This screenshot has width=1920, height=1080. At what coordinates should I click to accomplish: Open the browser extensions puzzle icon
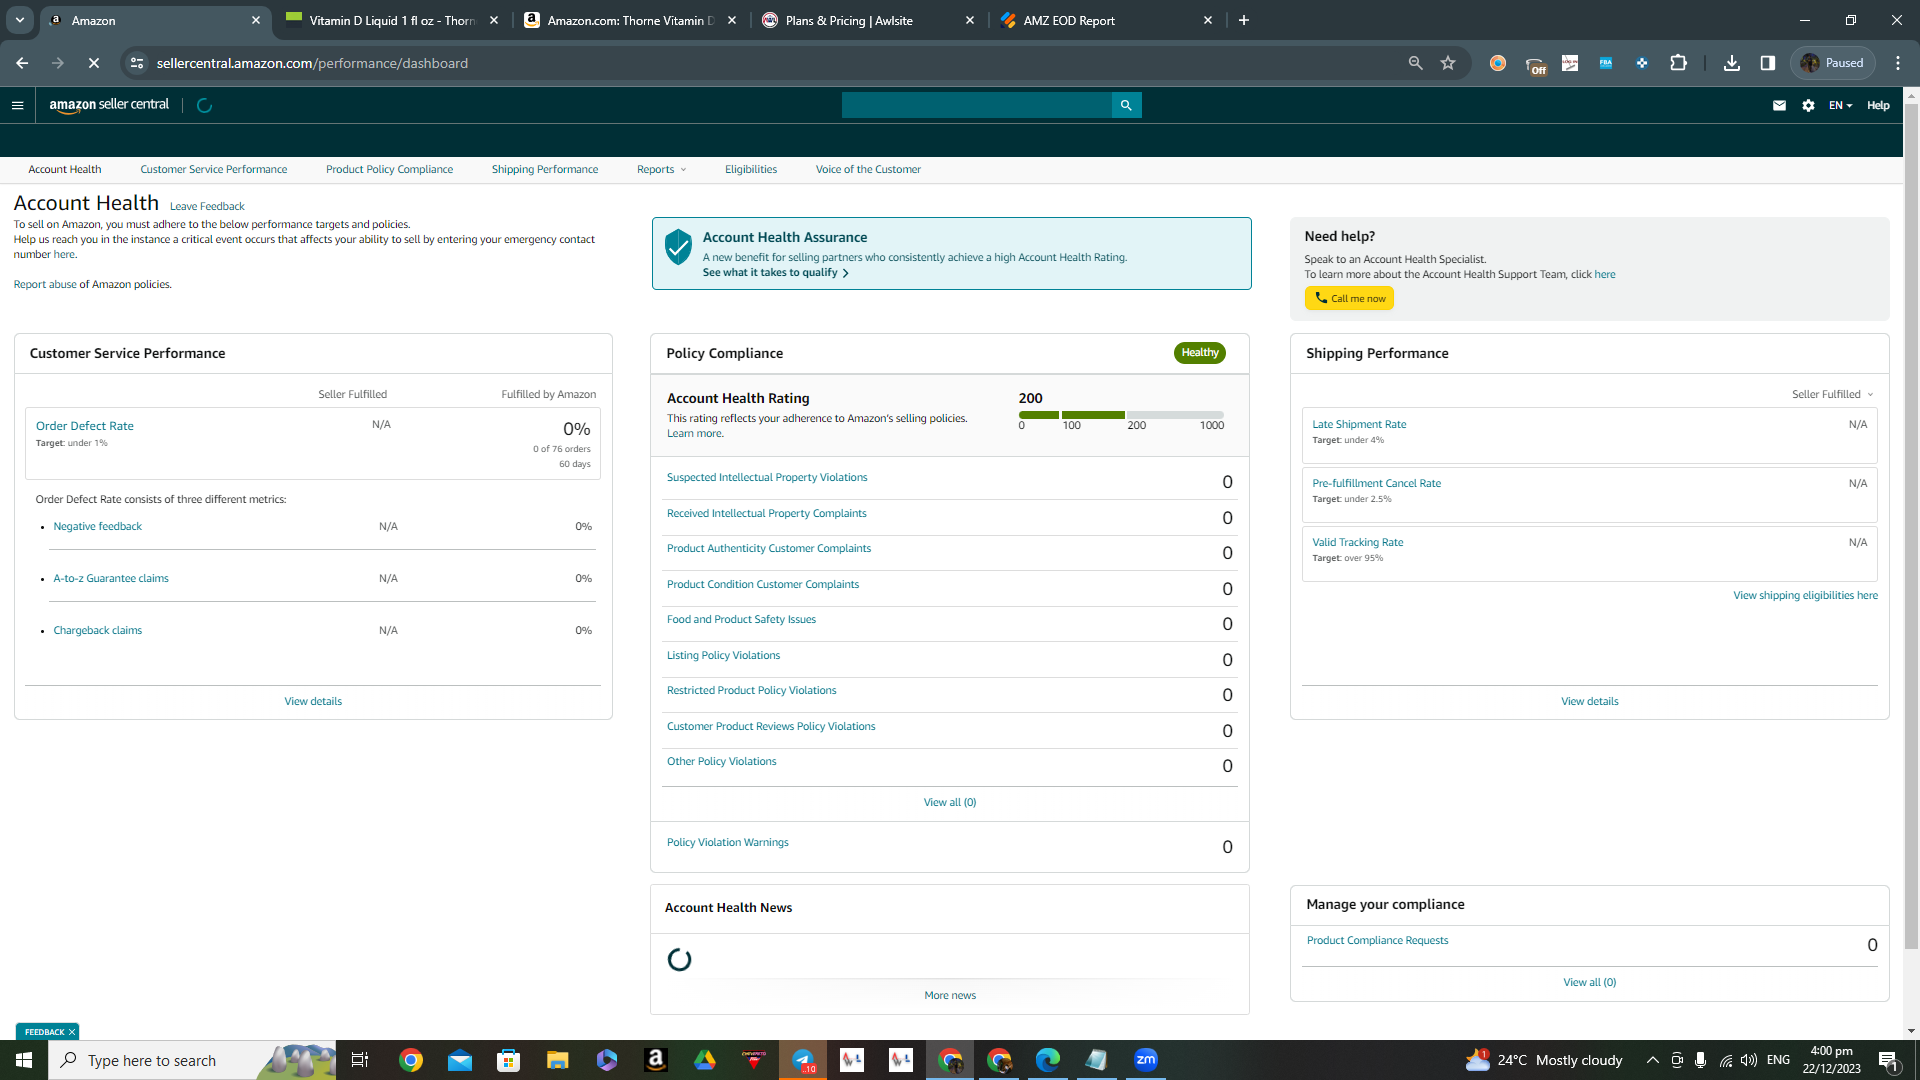coord(1678,63)
